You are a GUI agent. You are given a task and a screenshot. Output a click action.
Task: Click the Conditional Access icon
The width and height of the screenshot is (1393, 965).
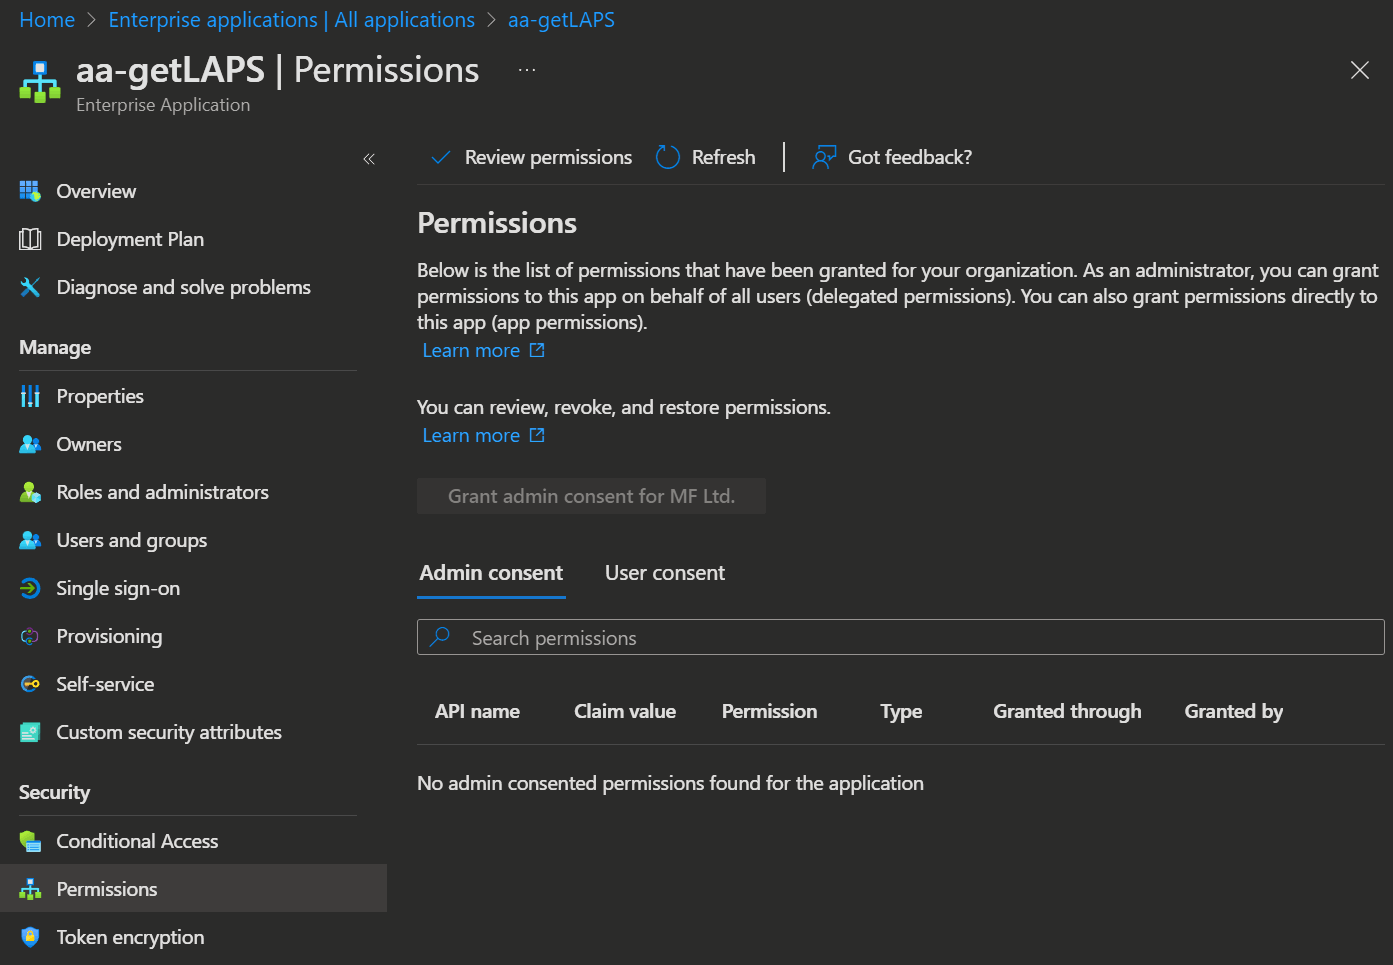click(x=30, y=841)
